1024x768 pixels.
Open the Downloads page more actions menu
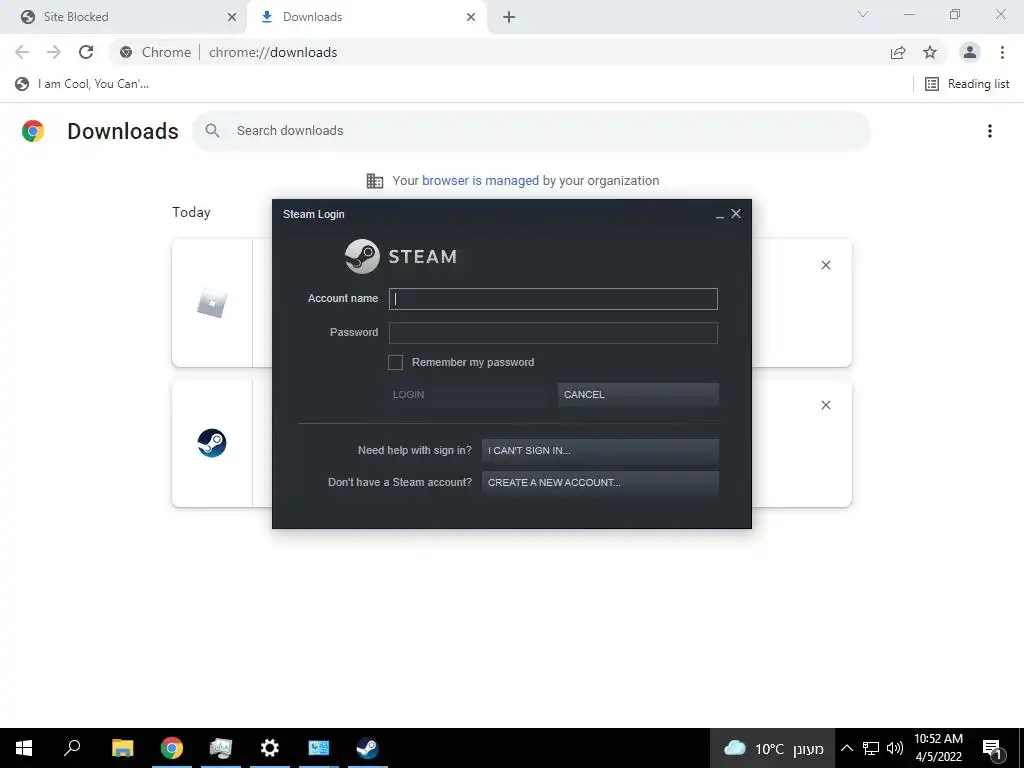[x=990, y=131]
